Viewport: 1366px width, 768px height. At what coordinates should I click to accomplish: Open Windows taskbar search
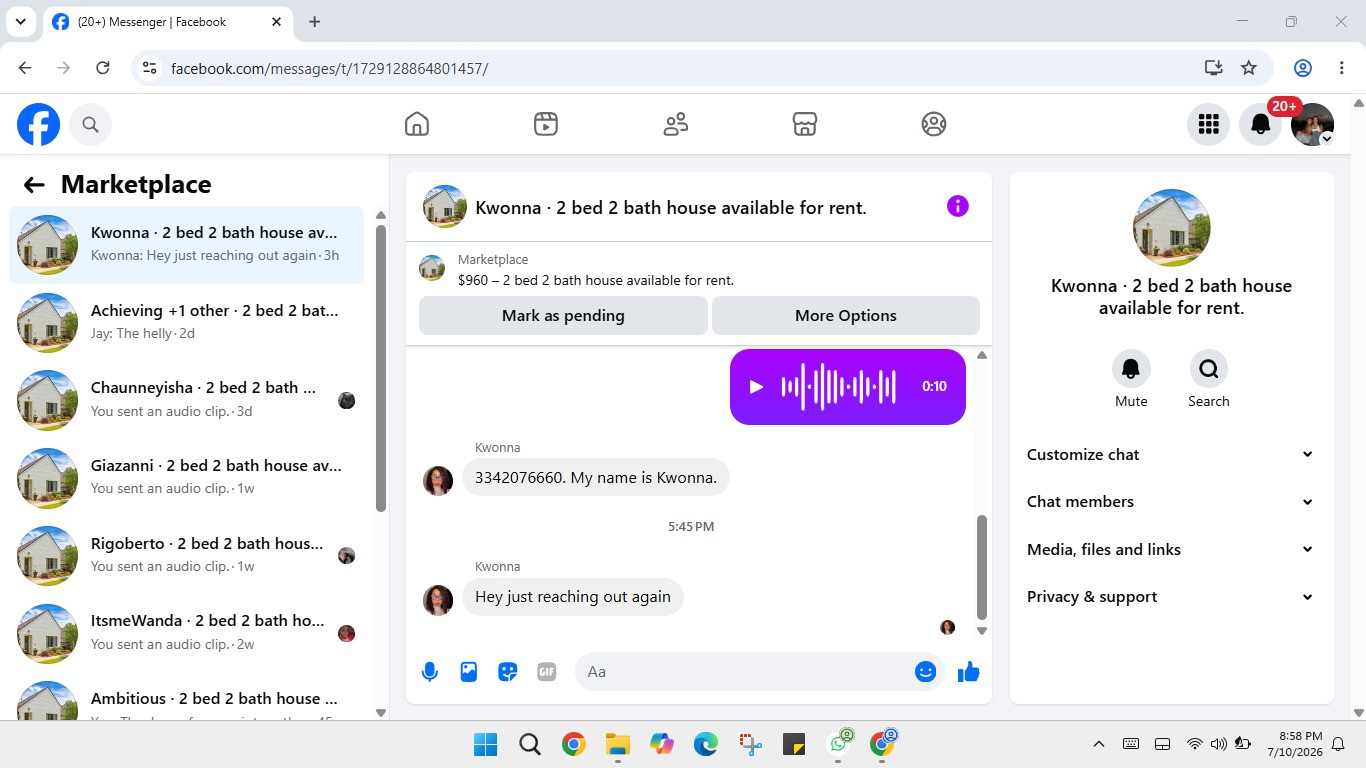click(530, 744)
